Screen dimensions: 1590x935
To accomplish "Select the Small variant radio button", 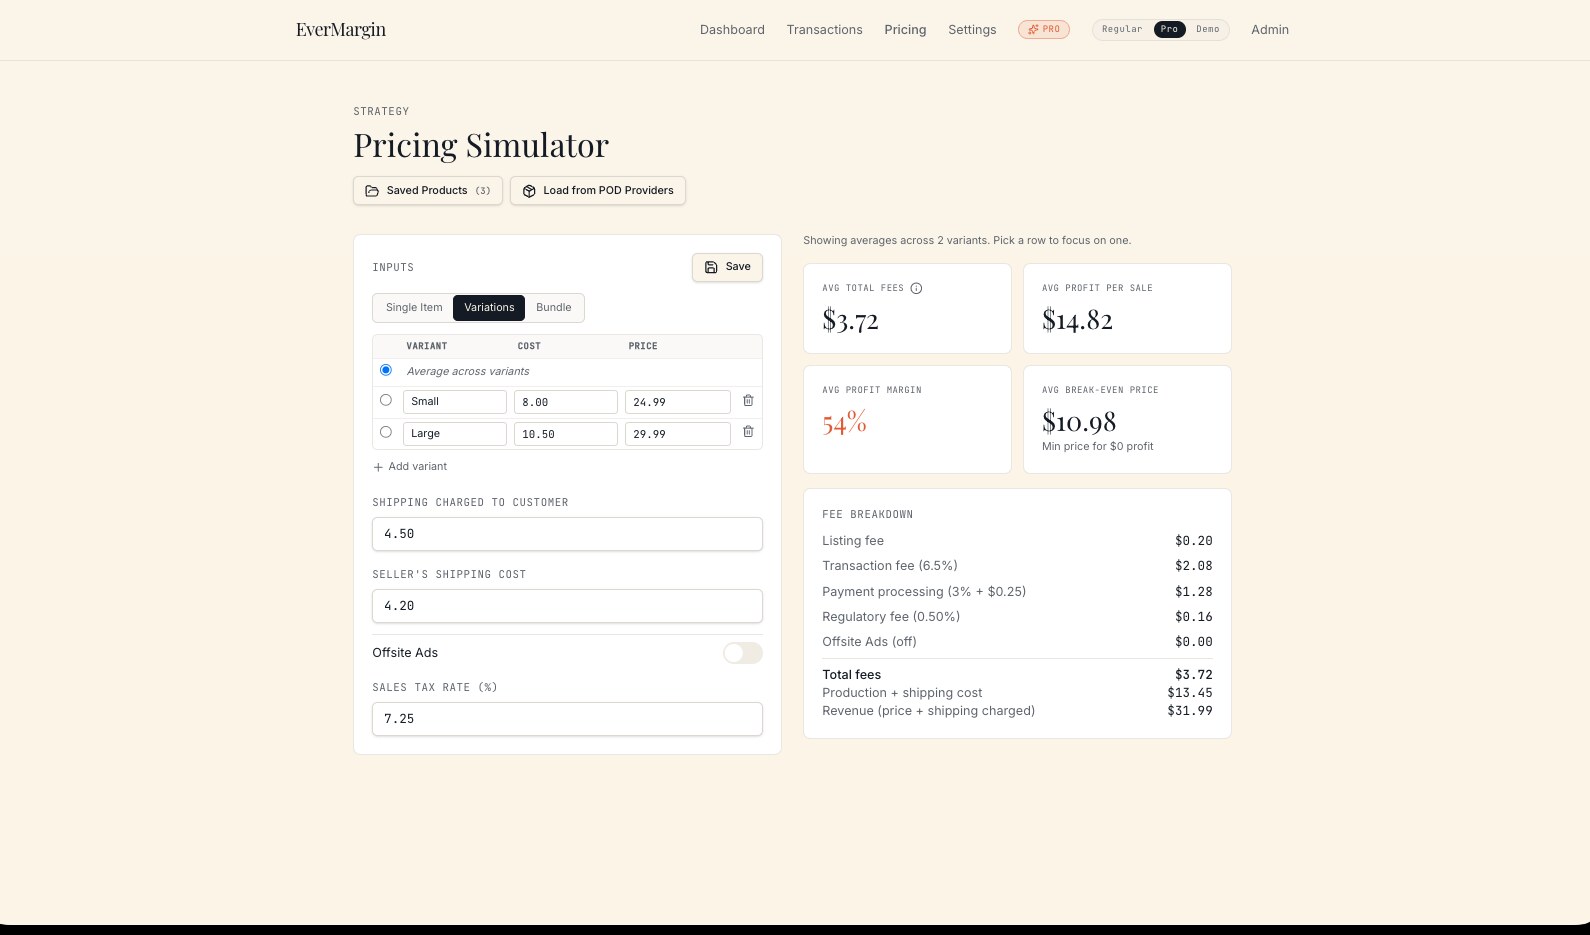I will [386, 400].
